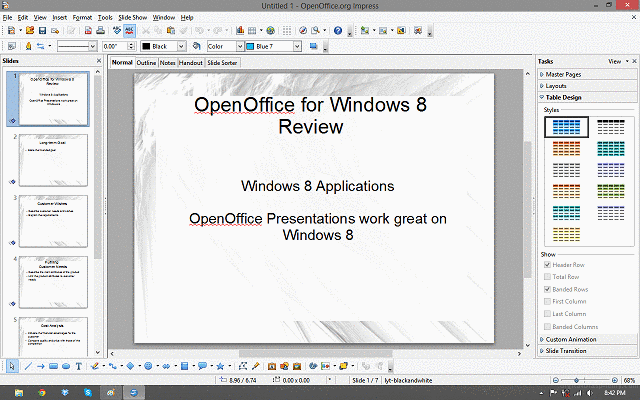The width and height of the screenshot is (640, 400).
Task: Click the Print file directly icon
Action: point(100,31)
